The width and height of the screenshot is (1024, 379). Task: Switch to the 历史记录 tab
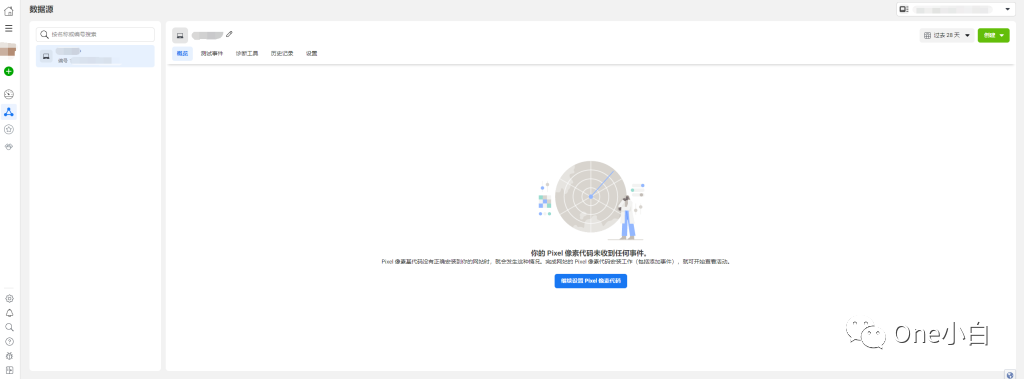pyautogui.click(x=282, y=54)
